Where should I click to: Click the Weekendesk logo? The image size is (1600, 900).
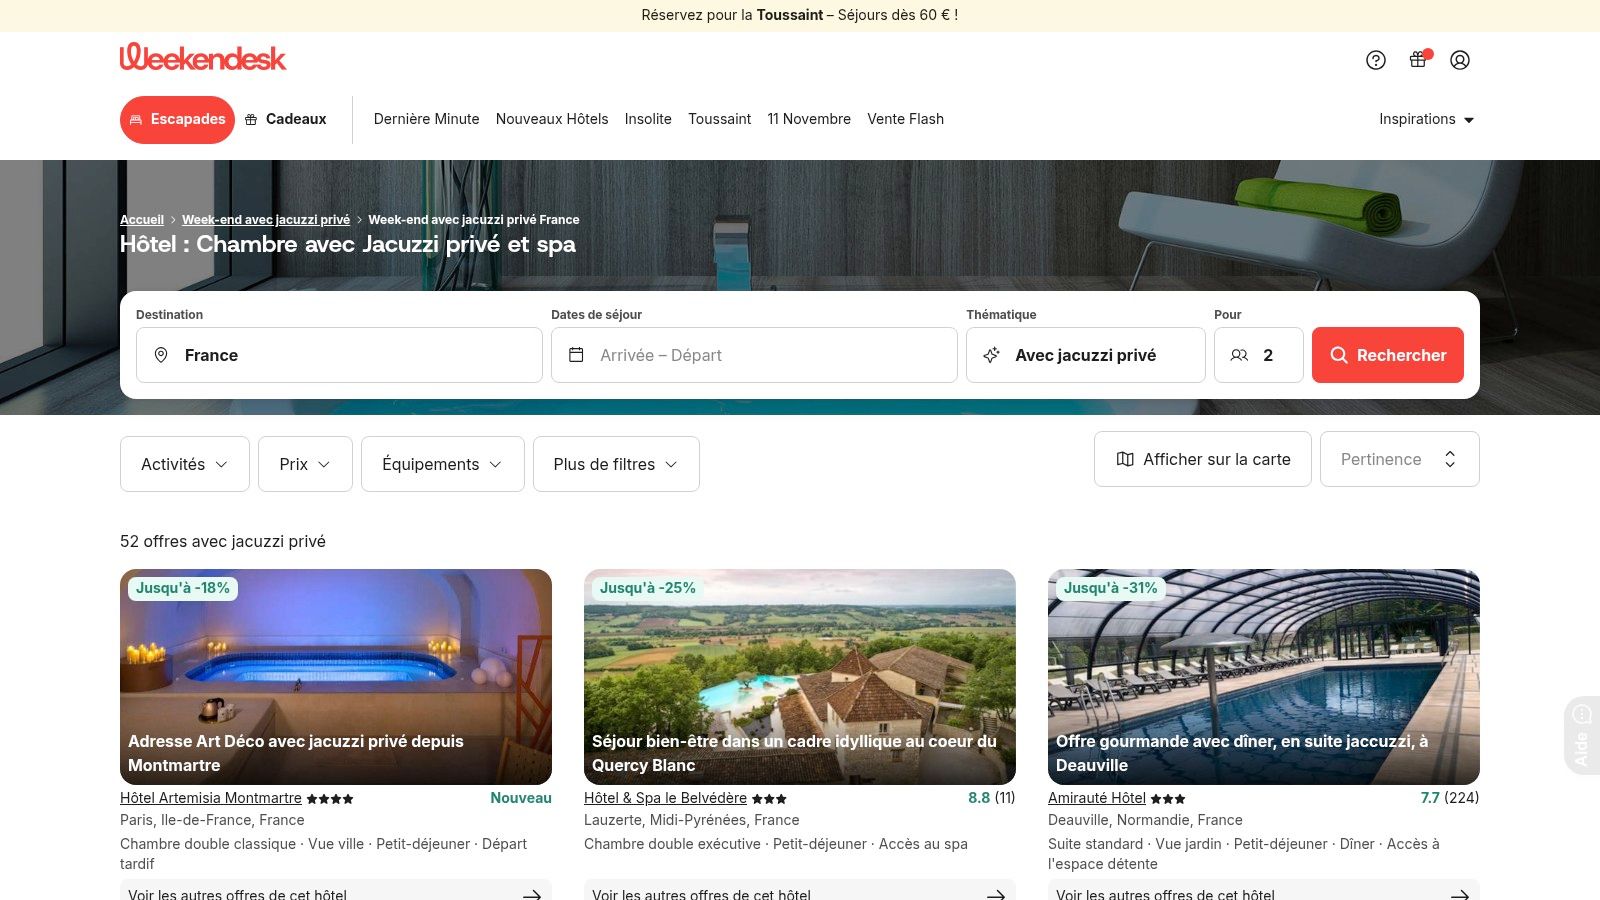[203, 57]
